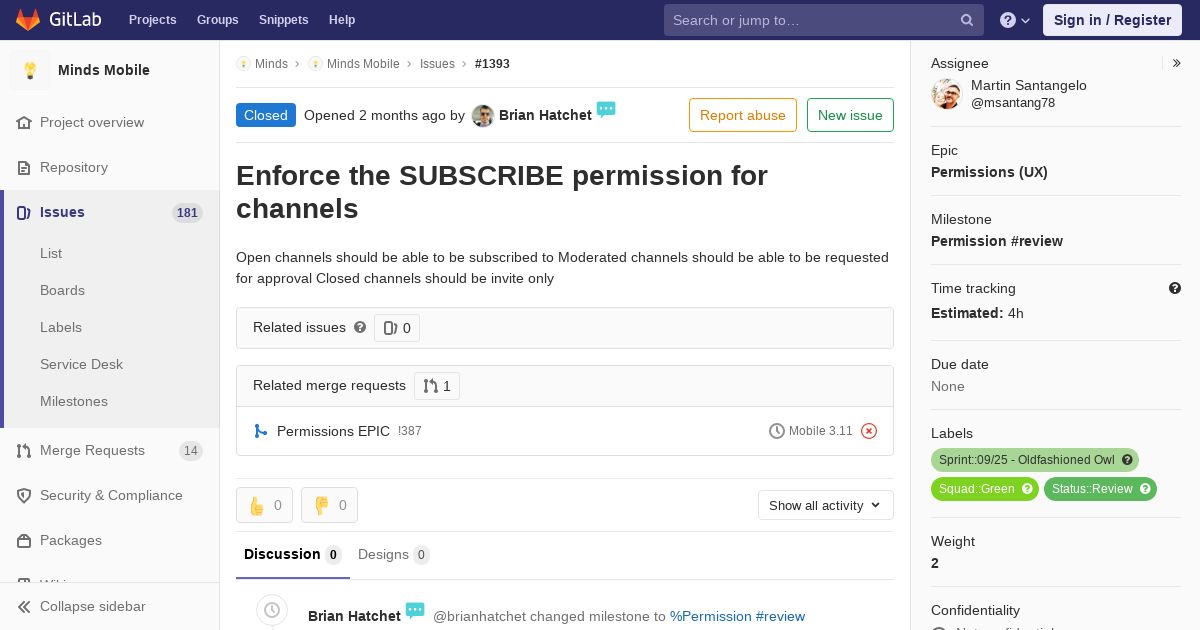Click Martin Santangelo assignee name
This screenshot has width=1200, height=630.
pos(1029,85)
